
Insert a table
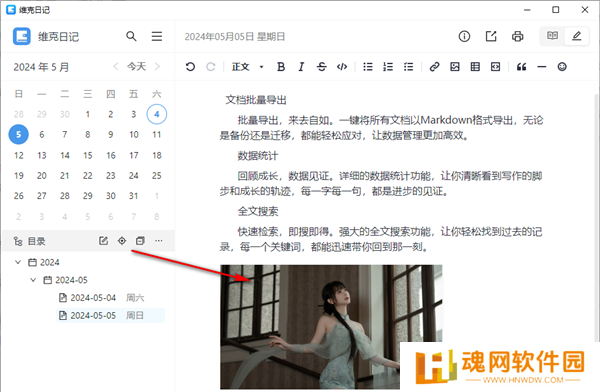point(475,67)
